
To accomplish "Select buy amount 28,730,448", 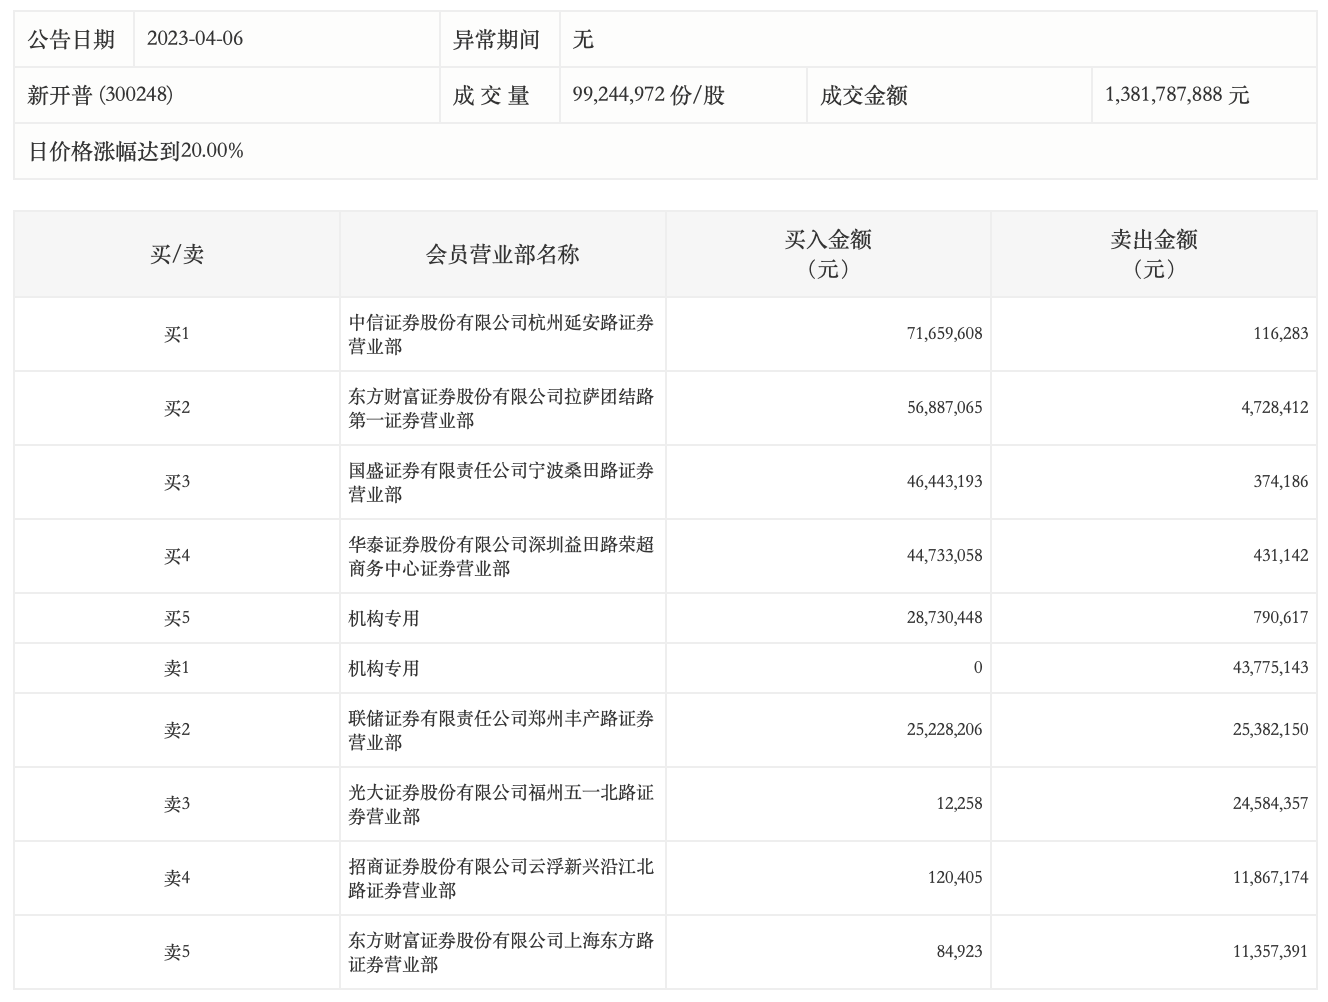I will coord(944,618).
